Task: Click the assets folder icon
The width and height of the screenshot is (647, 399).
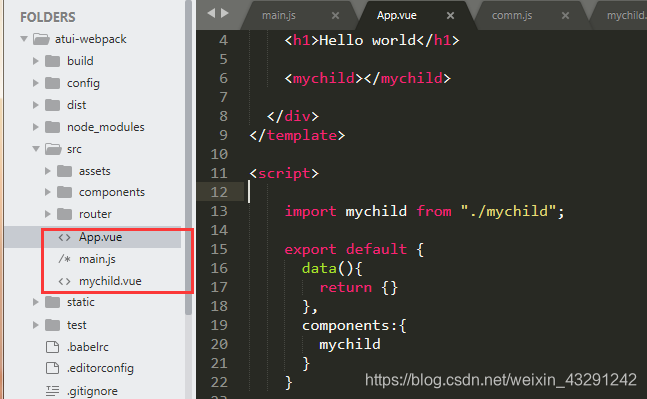Action: point(64,171)
